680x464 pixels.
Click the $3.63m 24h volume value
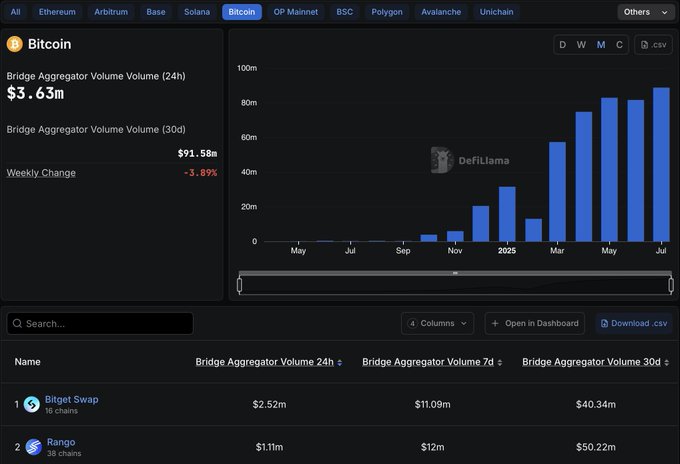(36, 93)
